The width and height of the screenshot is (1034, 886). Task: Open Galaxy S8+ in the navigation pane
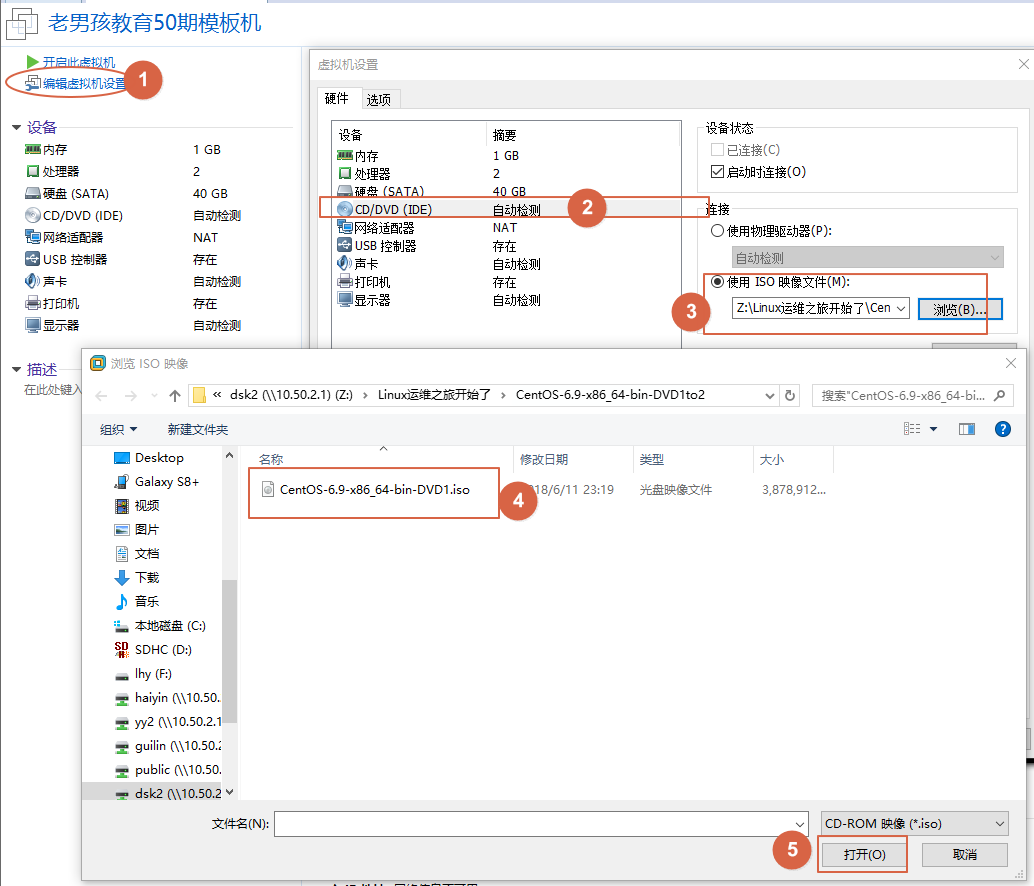coord(166,482)
